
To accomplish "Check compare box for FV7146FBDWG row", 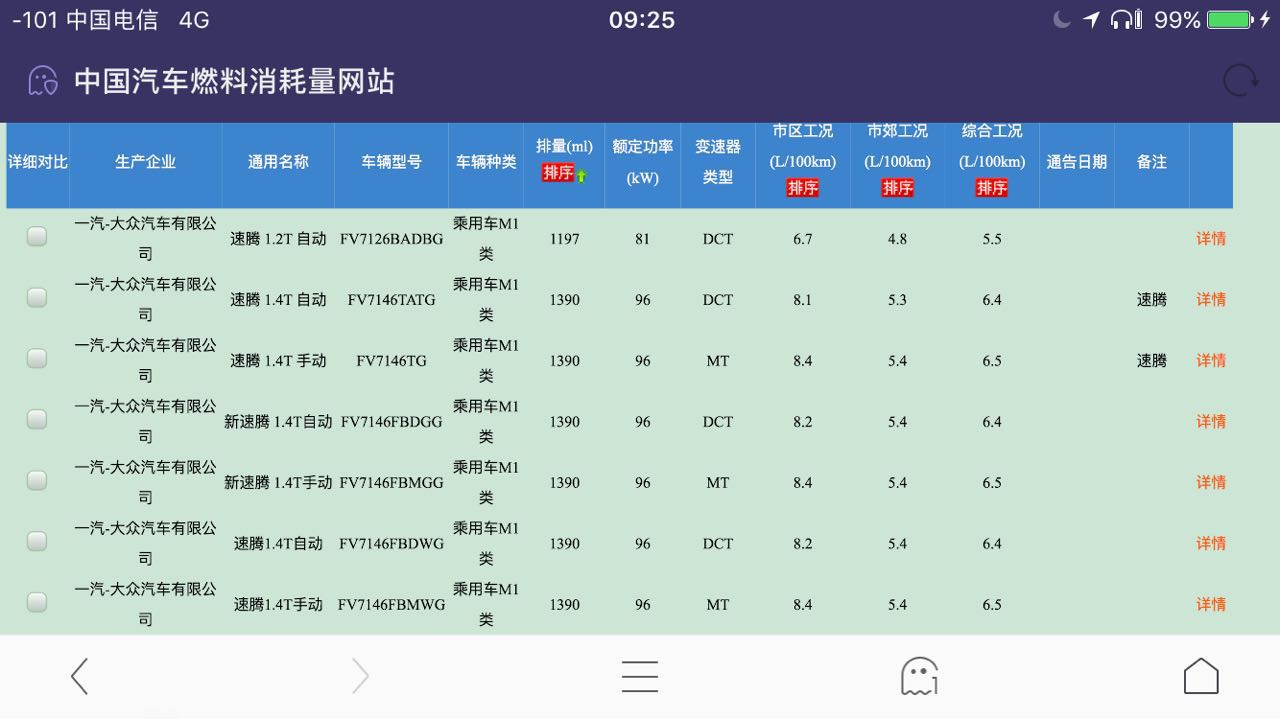I will coord(37,541).
